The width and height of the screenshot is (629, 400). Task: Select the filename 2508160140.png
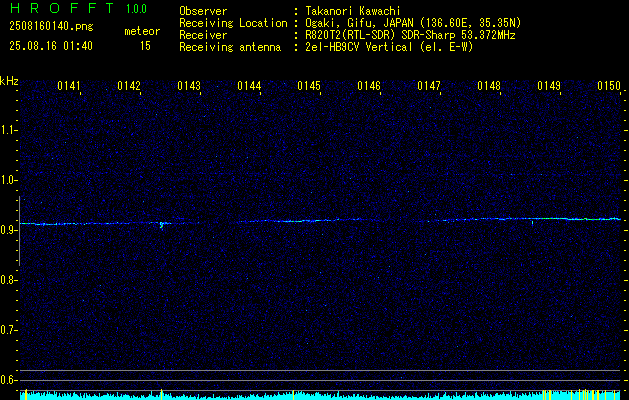51,26
